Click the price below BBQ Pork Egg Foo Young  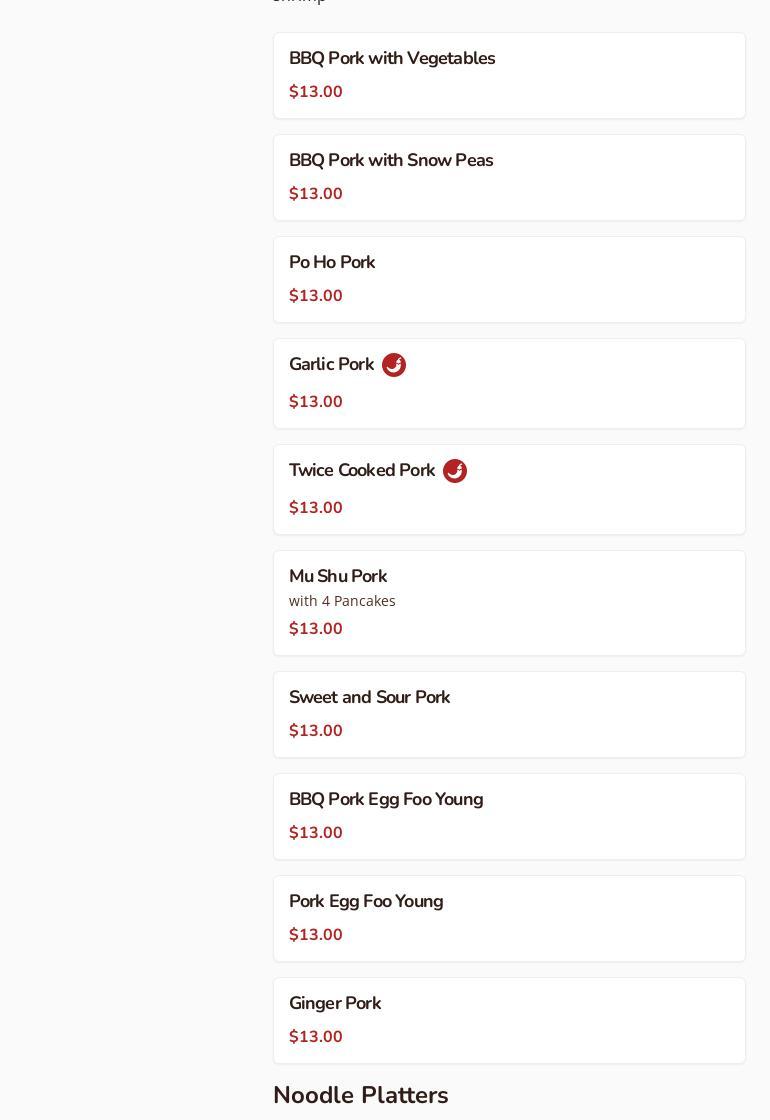(316, 833)
